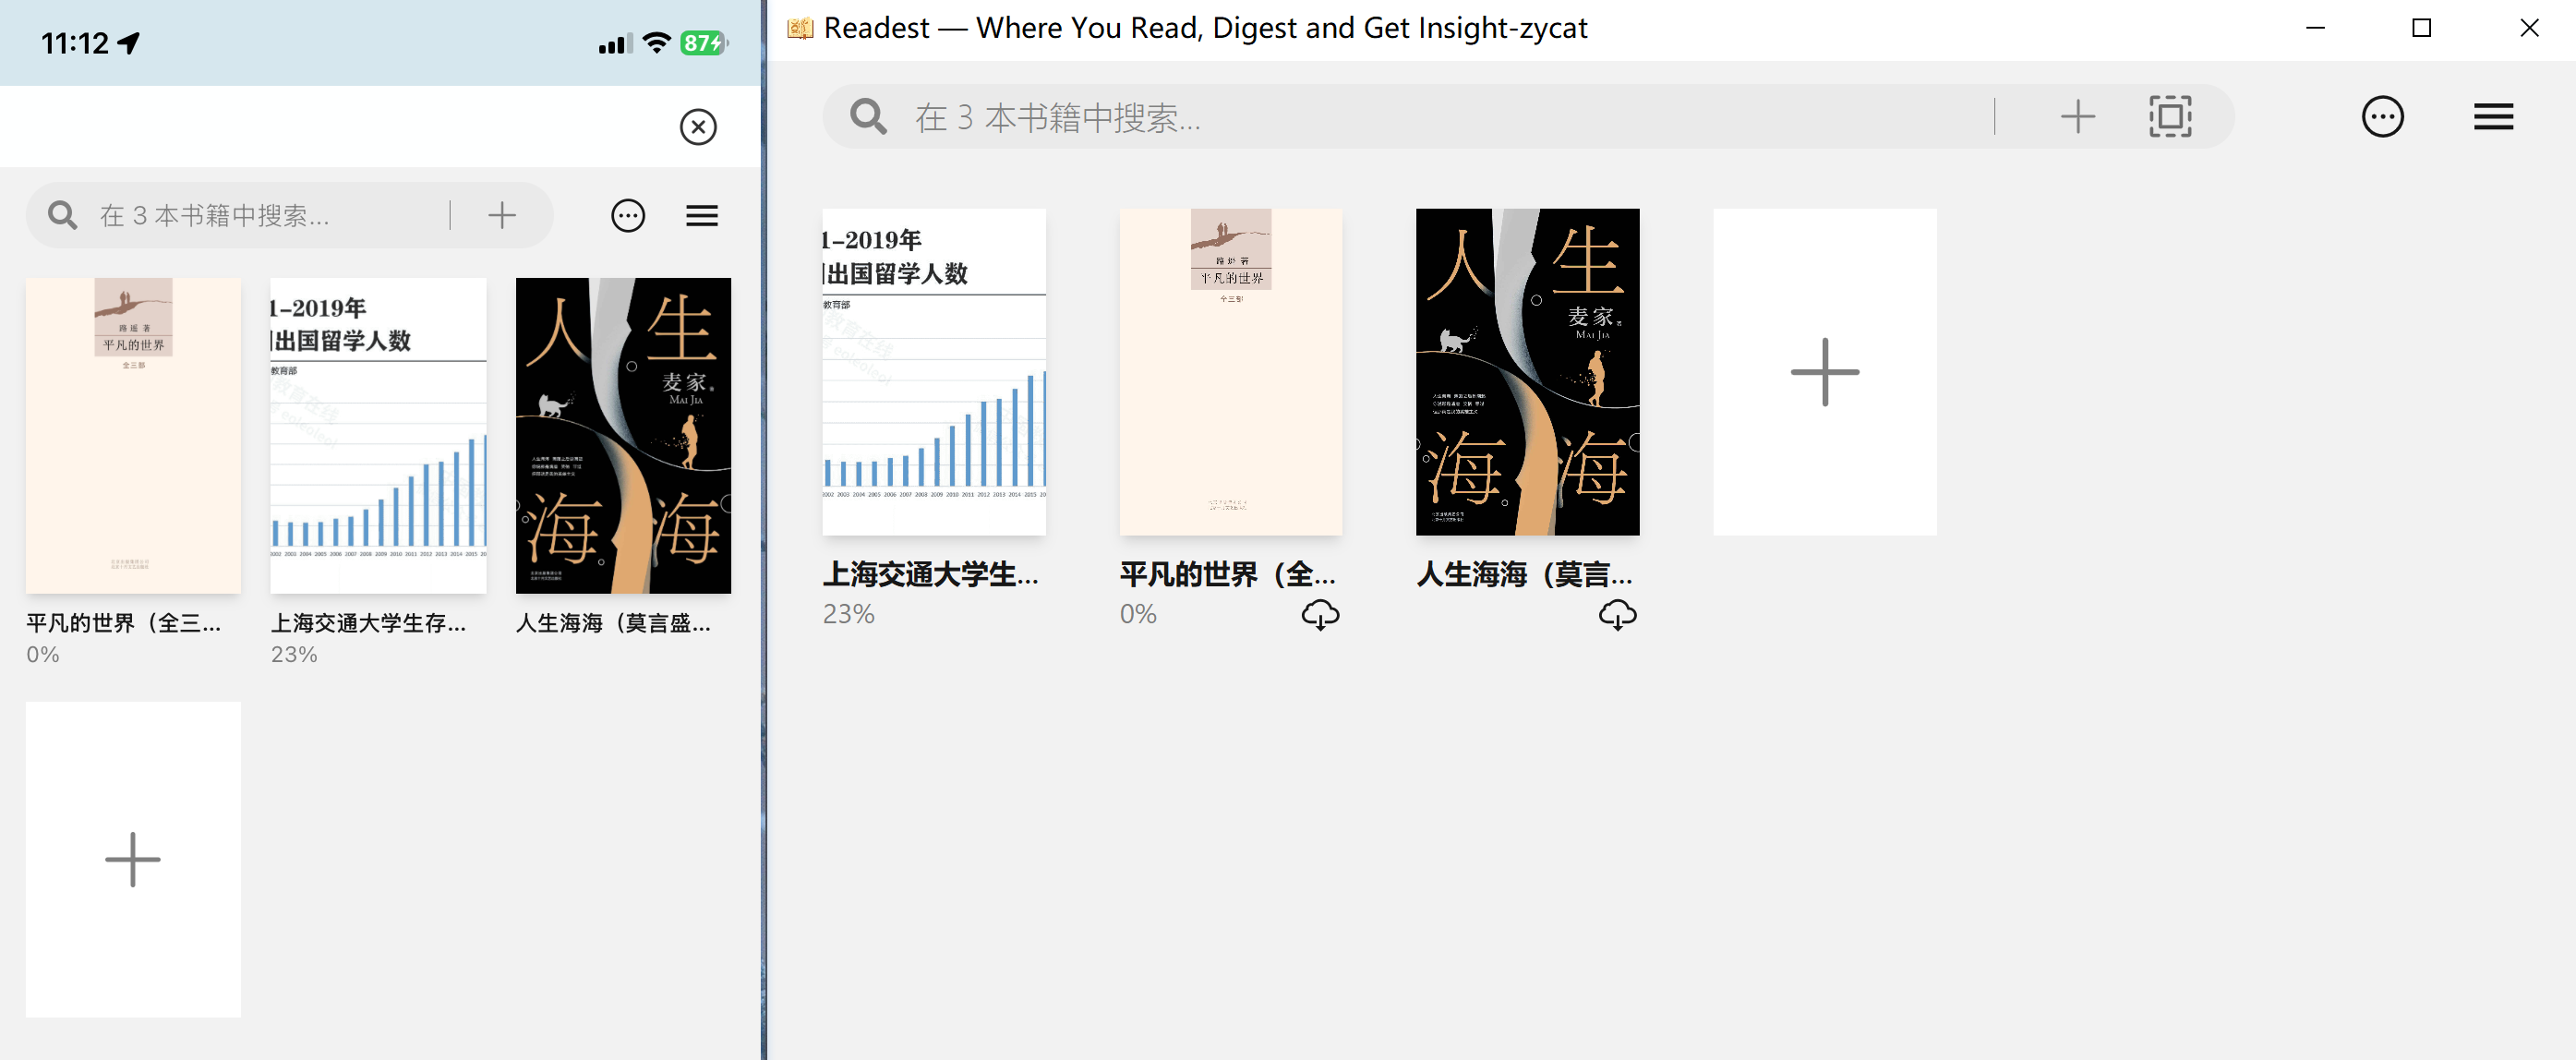The height and width of the screenshot is (1060, 2576).
Task: Toggle select-books mode icon in desktop toolbar
Action: pyautogui.click(x=2170, y=117)
